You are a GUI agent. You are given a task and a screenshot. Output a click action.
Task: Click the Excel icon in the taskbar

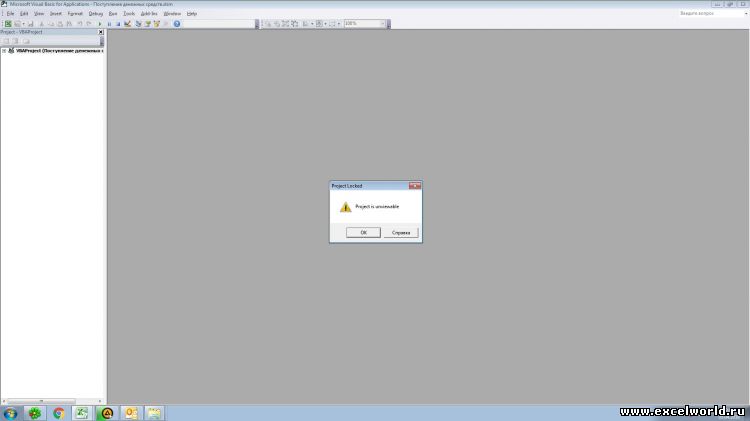pos(82,412)
